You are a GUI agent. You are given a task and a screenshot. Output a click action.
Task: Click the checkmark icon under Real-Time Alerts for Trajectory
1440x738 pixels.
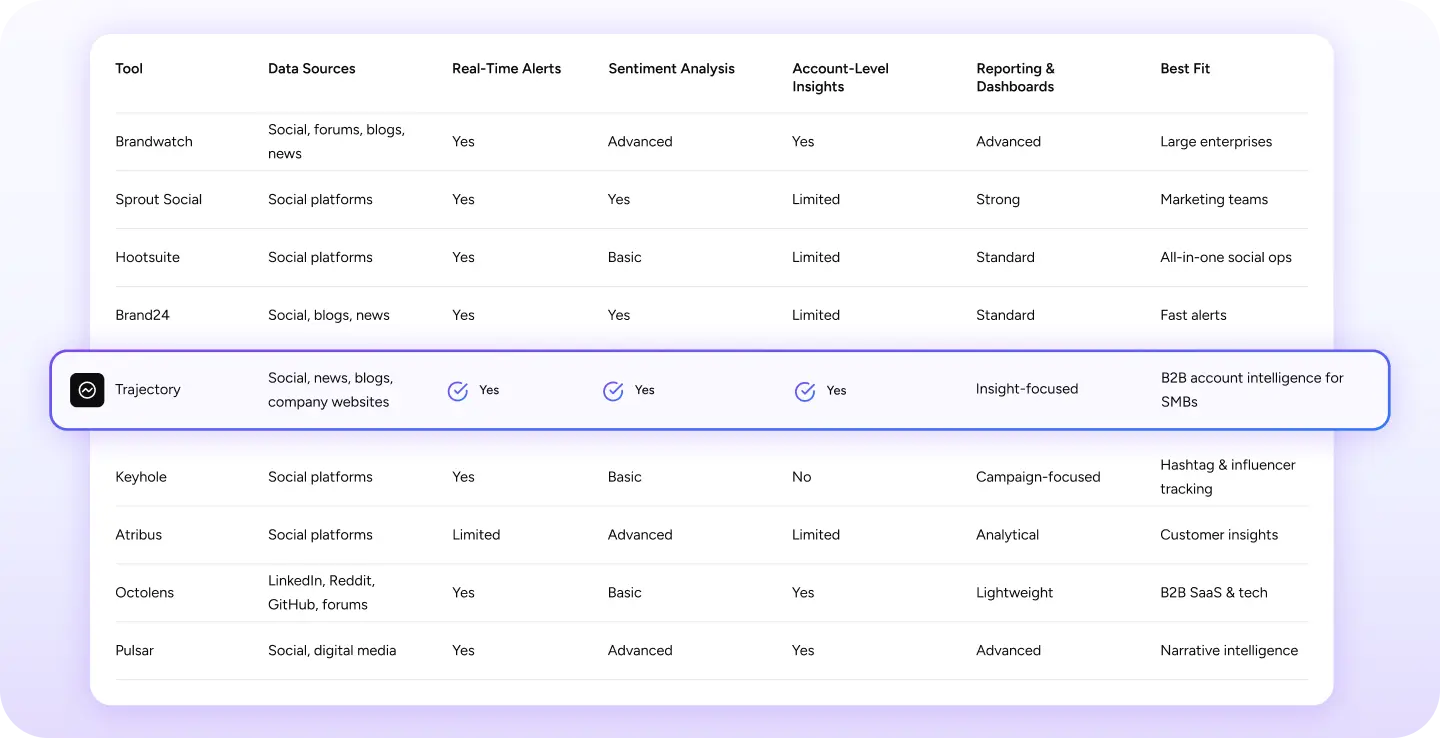pos(458,391)
